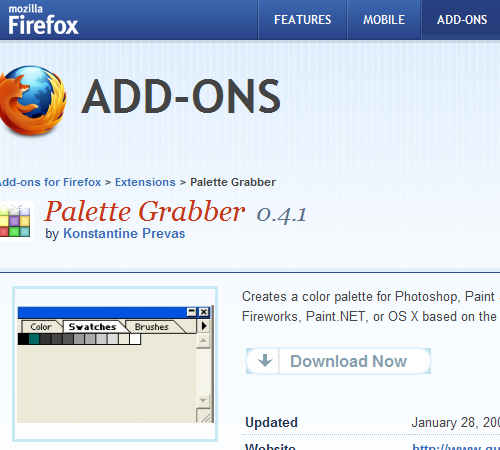Click the mozilla Firefox wordmark logo
The image size is (500, 450).
click(x=43, y=20)
